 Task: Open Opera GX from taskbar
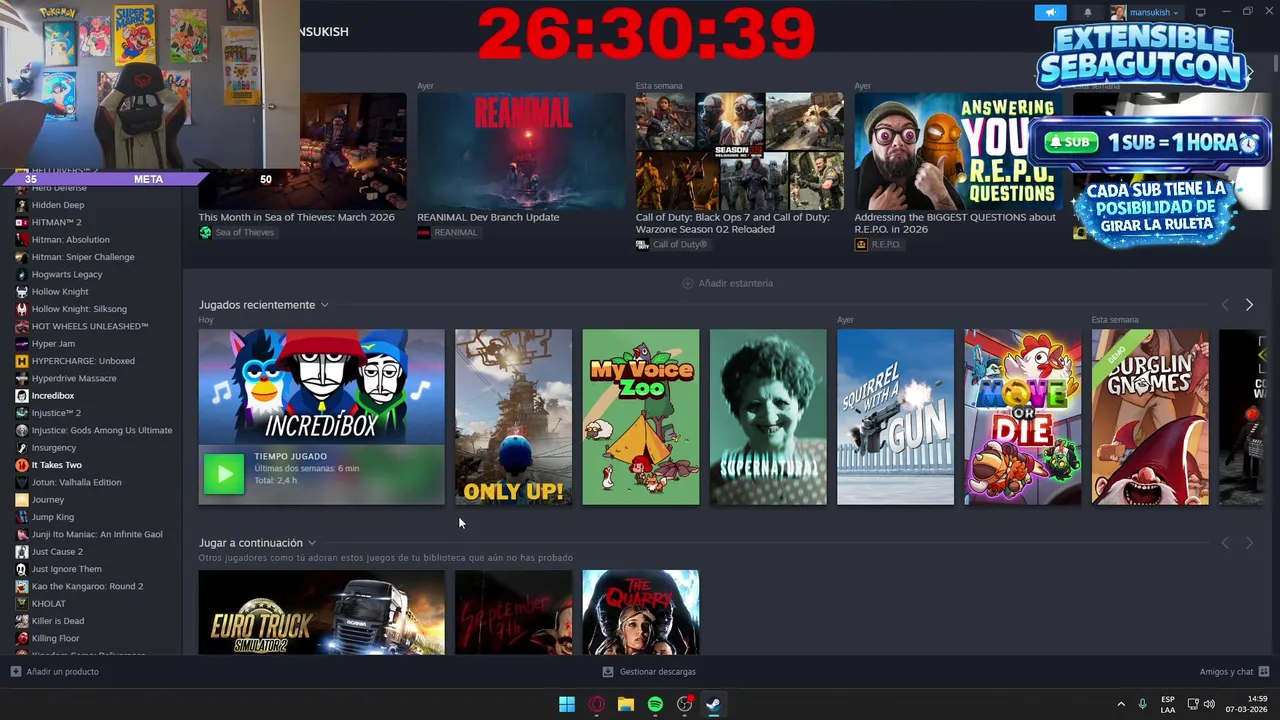pos(597,704)
